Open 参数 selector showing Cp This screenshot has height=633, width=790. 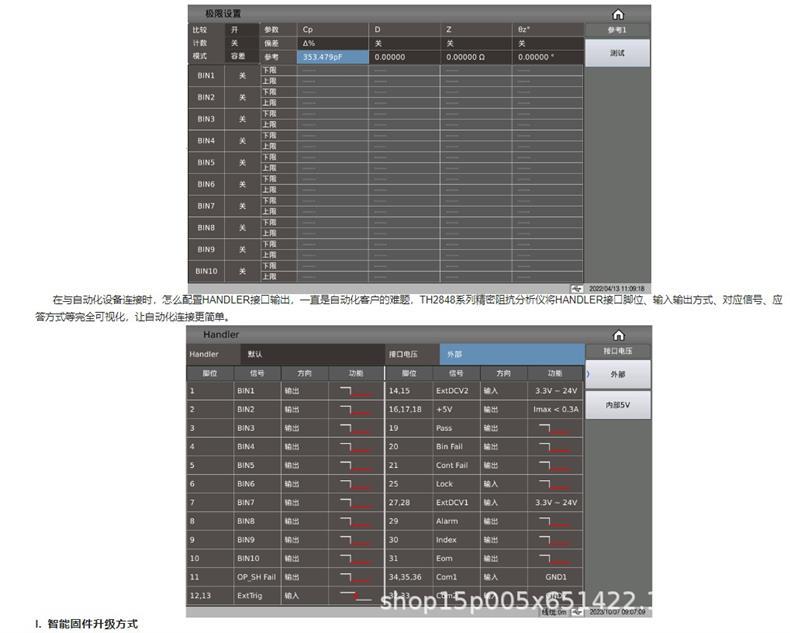pyautogui.click(x=333, y=30)
